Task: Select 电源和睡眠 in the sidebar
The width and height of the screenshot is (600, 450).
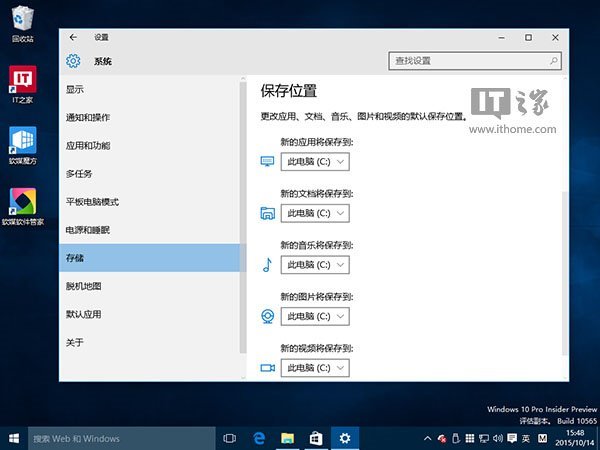Action: [88, 230]
